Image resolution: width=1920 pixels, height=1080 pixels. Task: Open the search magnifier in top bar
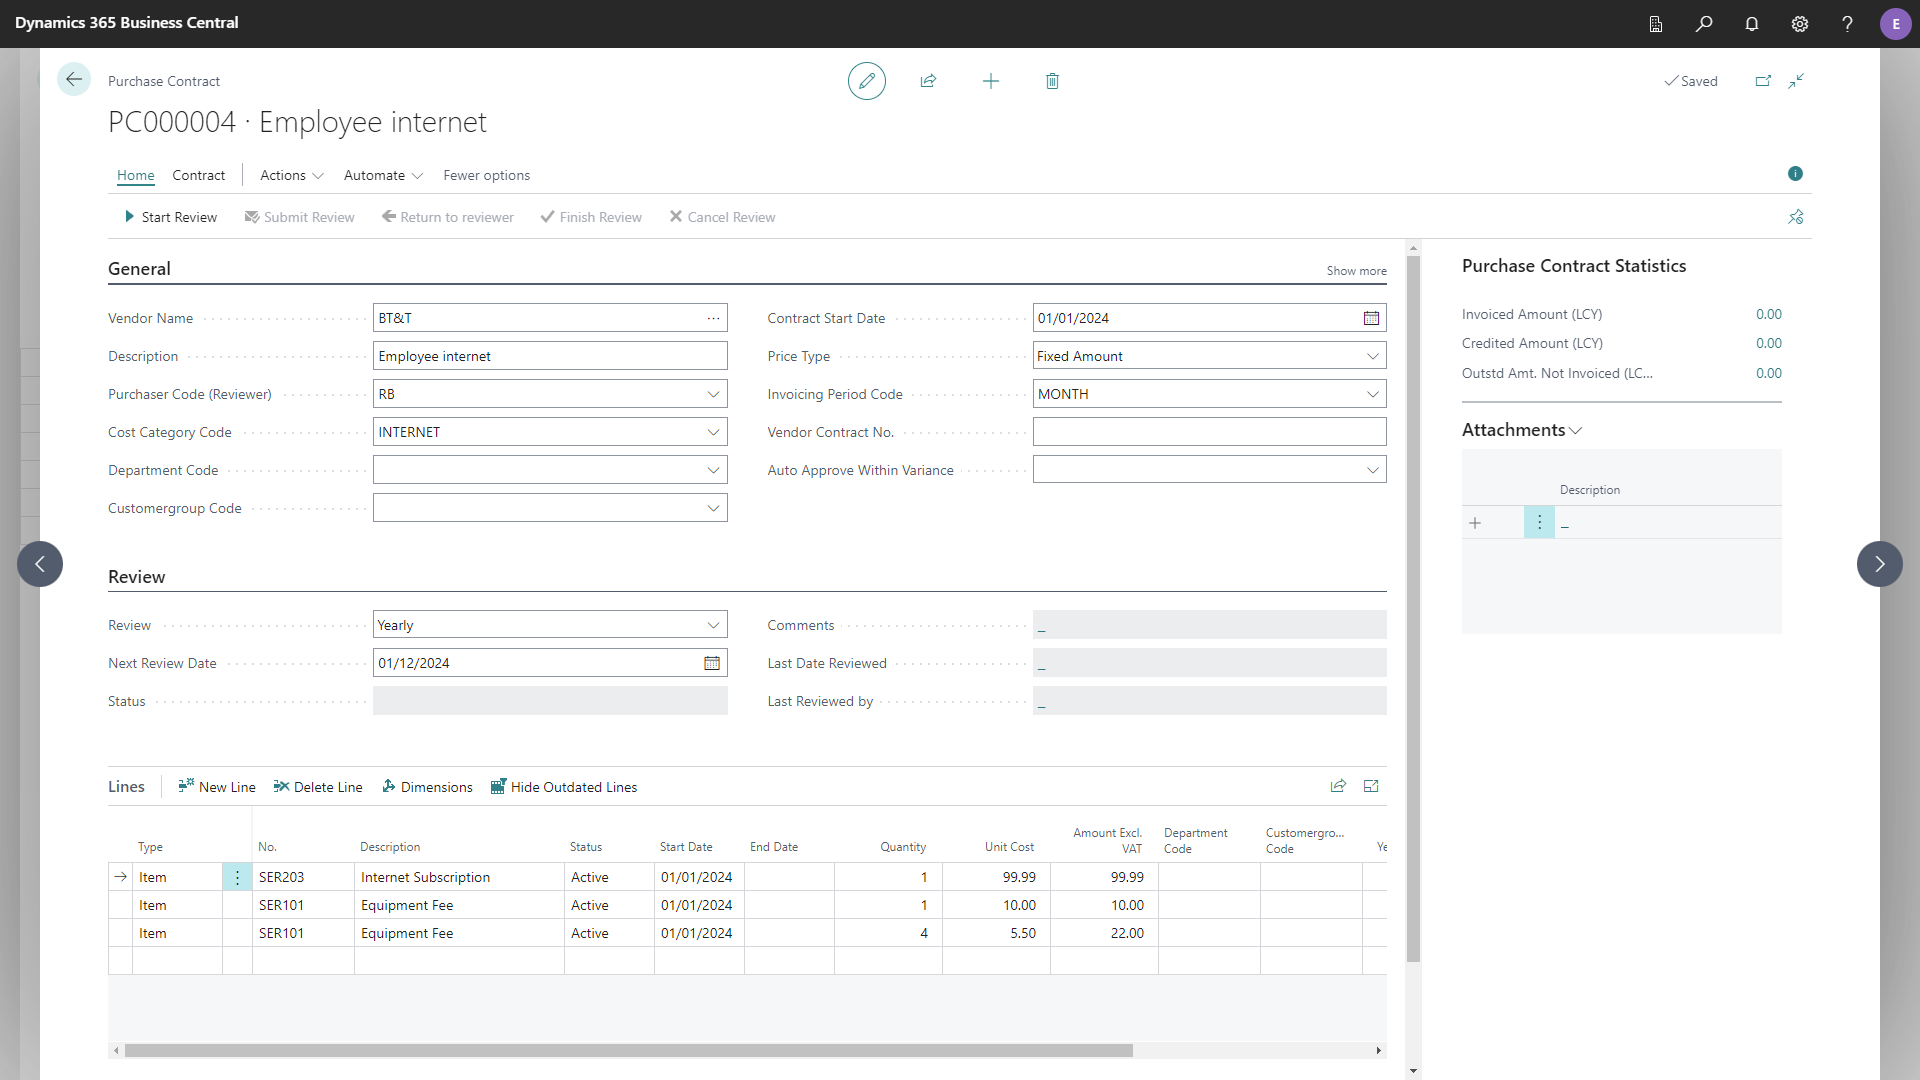1704,24
